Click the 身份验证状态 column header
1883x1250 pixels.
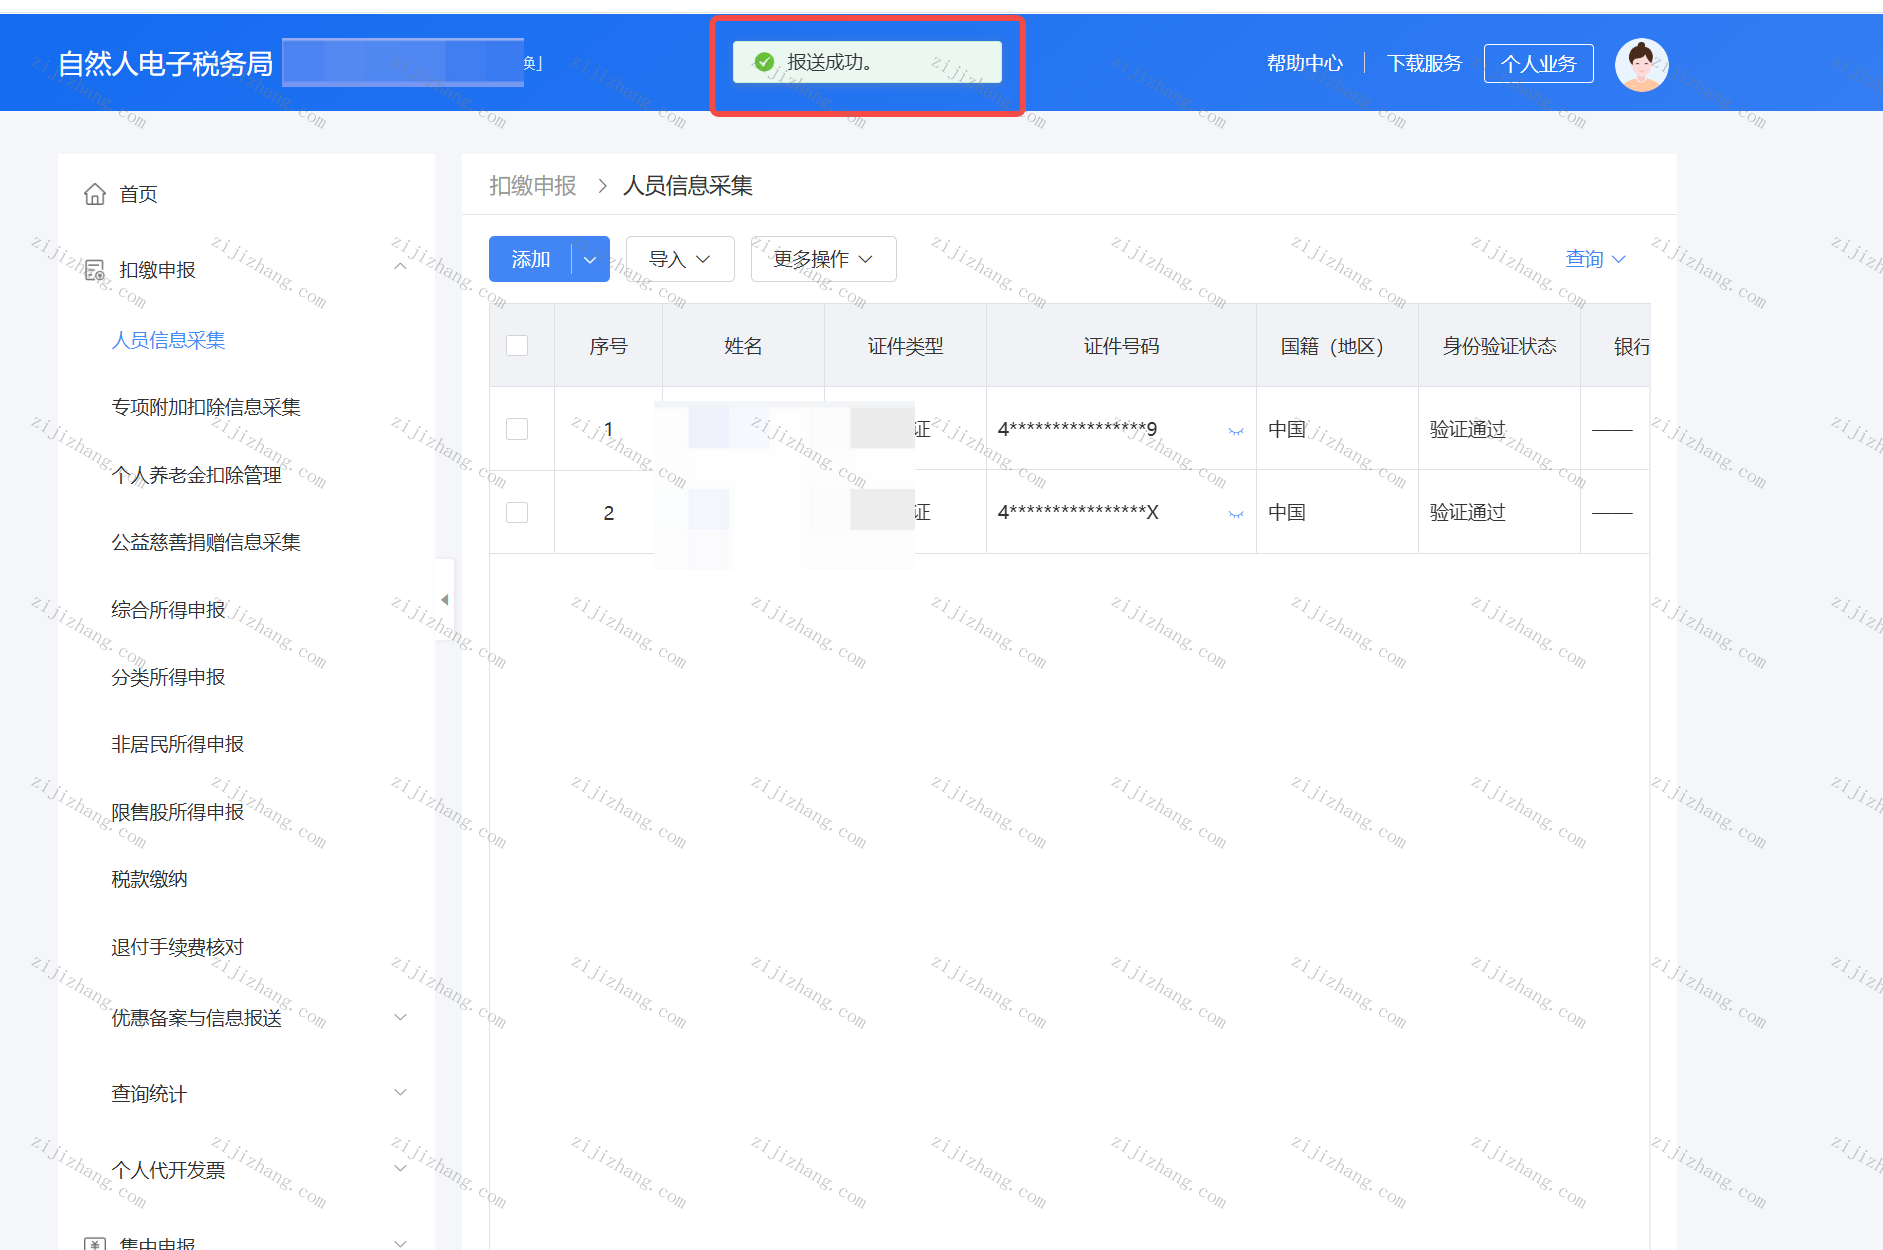pos(1499,346)
